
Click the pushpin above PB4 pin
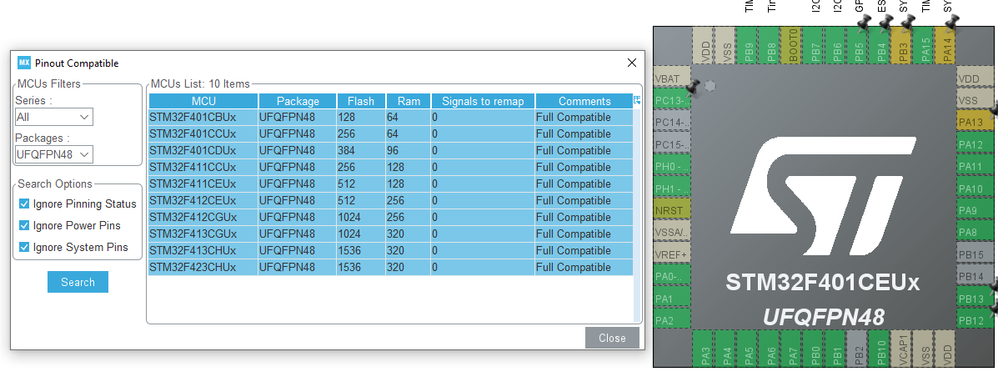pyautogui.click(x=885, y=23)
